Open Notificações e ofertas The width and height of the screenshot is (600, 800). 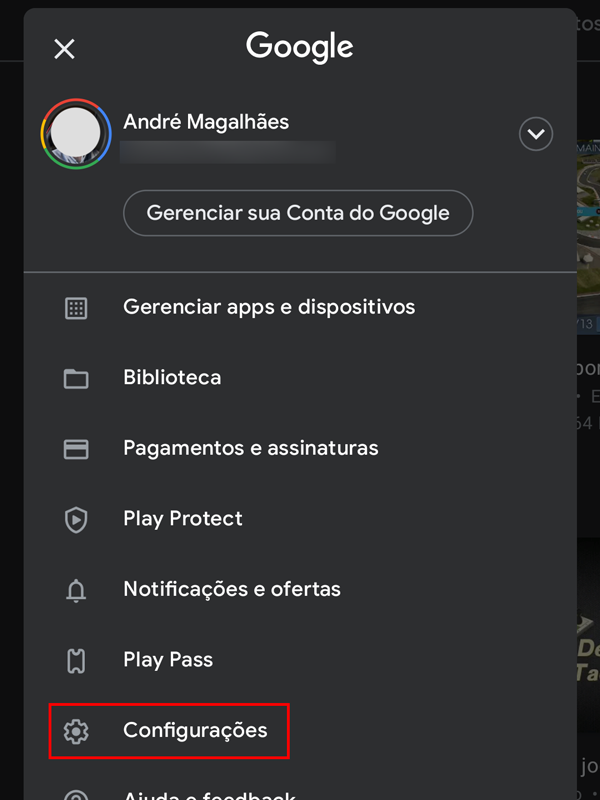click(232, 589)
